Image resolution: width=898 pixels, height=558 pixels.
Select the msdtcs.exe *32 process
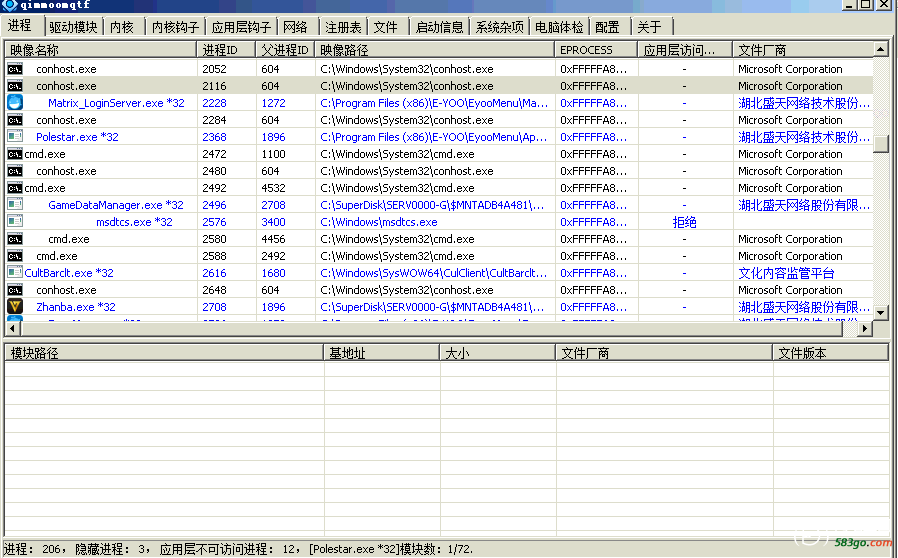click(439, 222)
